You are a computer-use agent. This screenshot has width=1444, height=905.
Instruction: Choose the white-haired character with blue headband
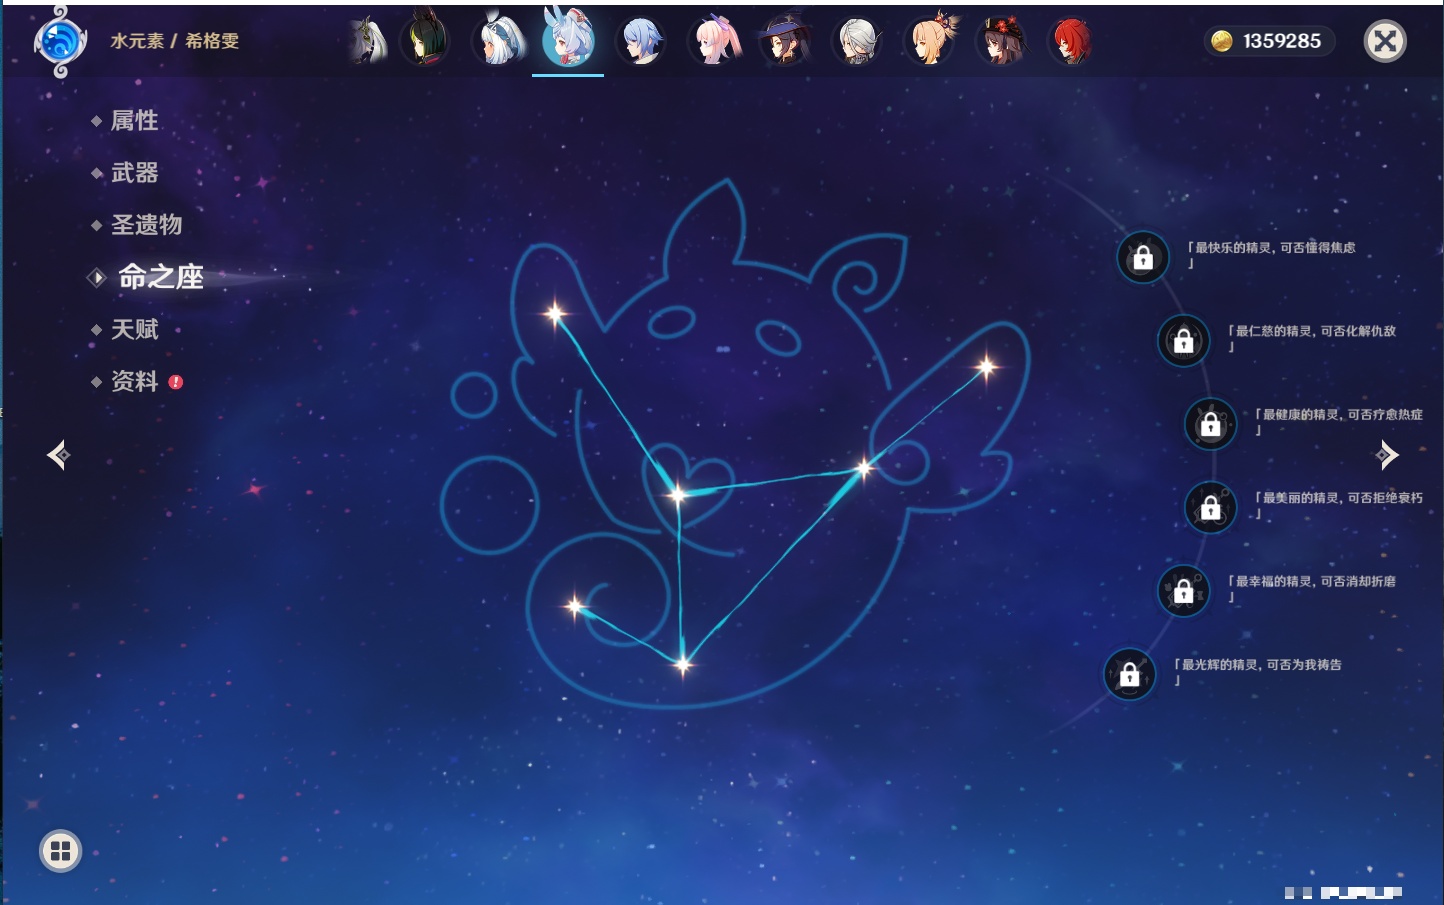497,41
